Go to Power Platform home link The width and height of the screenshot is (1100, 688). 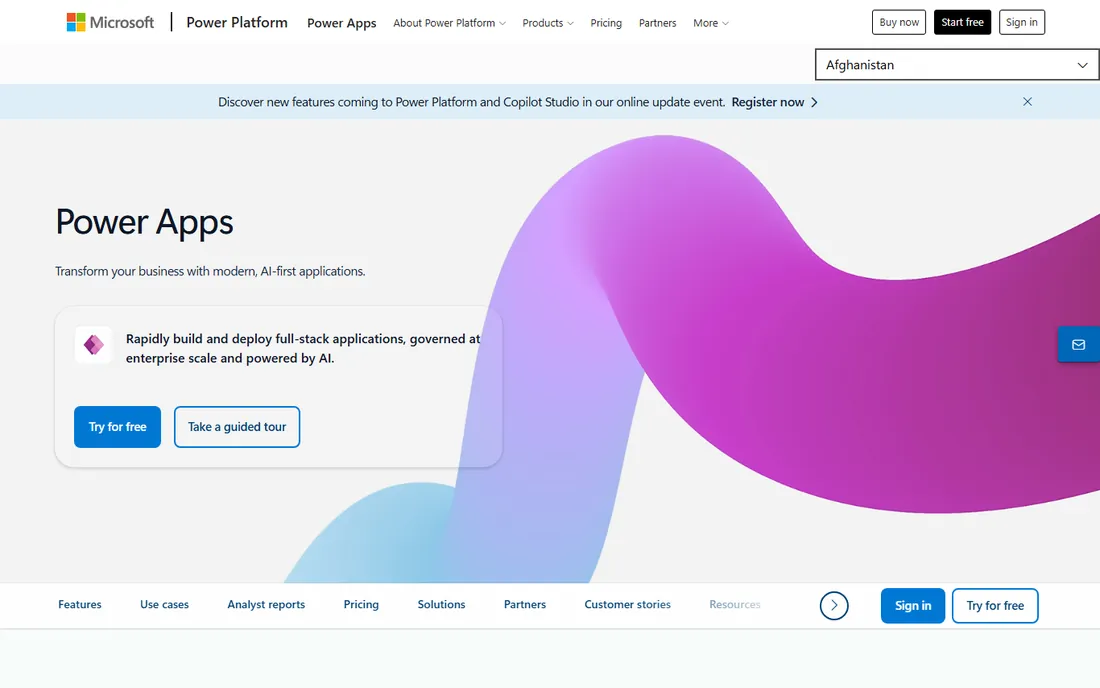237,22
